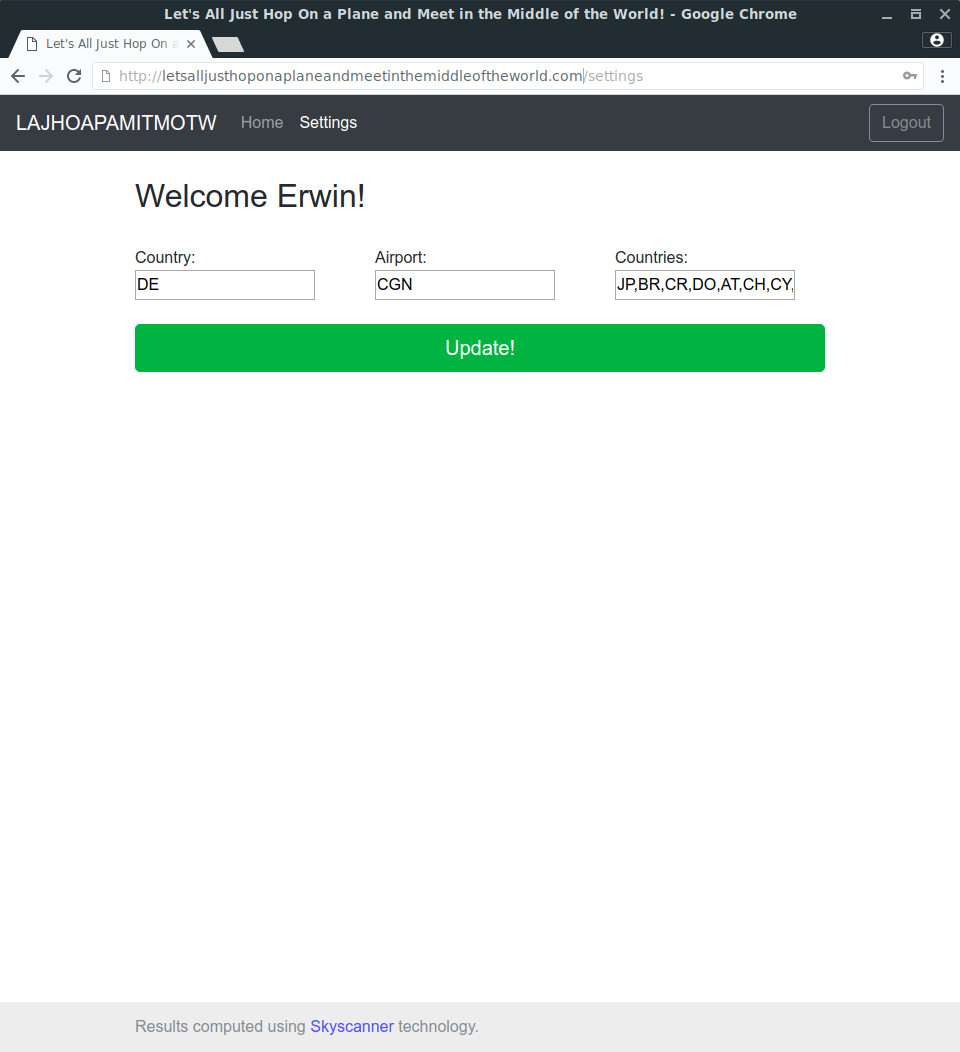The width and height of the screenshot is (960, 1052).
Task: Click the 'Welcome Erwin!' heading
Action: (x=250, y=197)
